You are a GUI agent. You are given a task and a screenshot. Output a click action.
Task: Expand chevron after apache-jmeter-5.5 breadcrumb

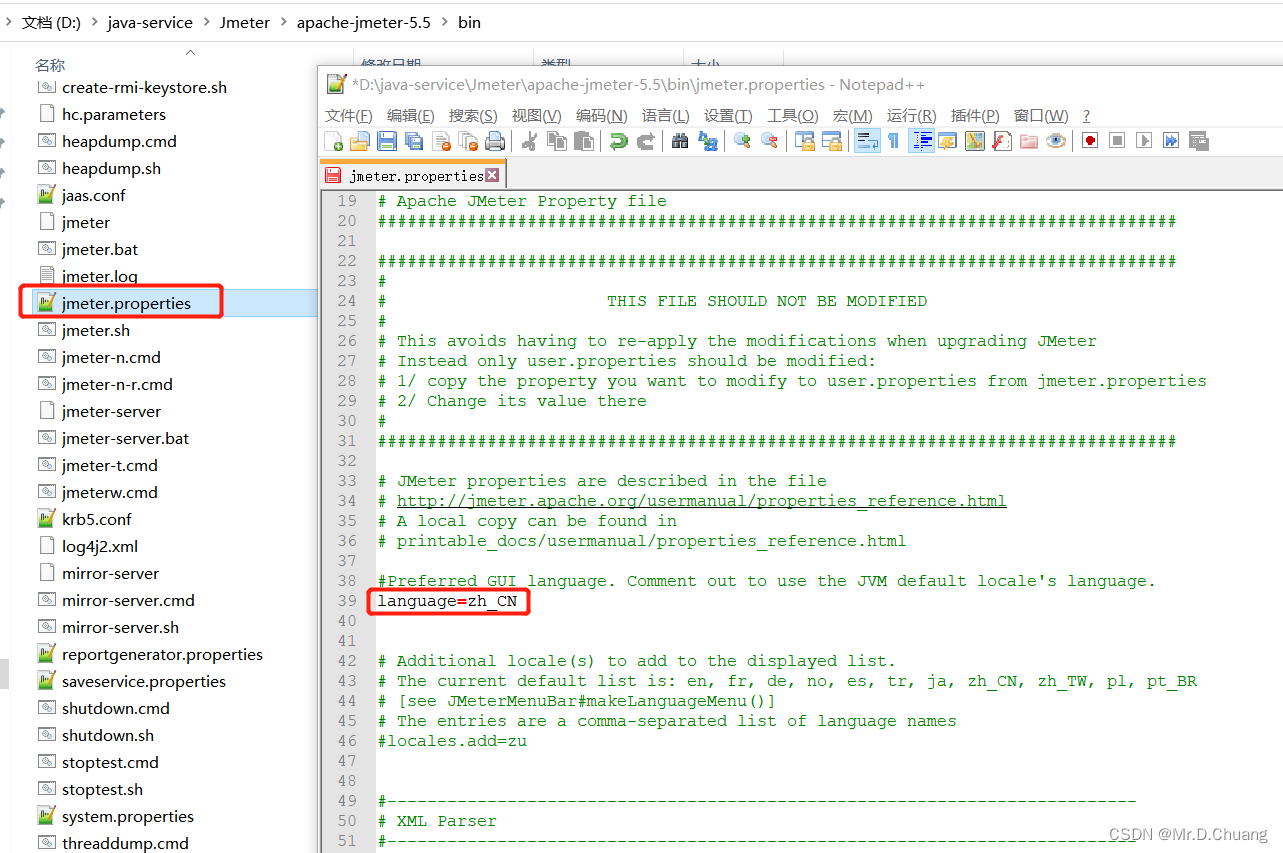point(444,22)
